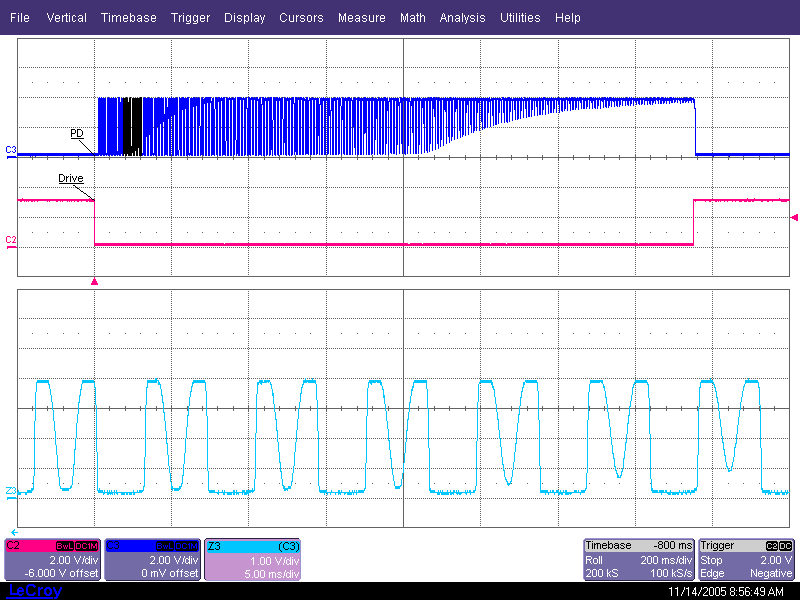Click the Roll mode label
This screenshot has height=600, width=800.
click(594, 560)
